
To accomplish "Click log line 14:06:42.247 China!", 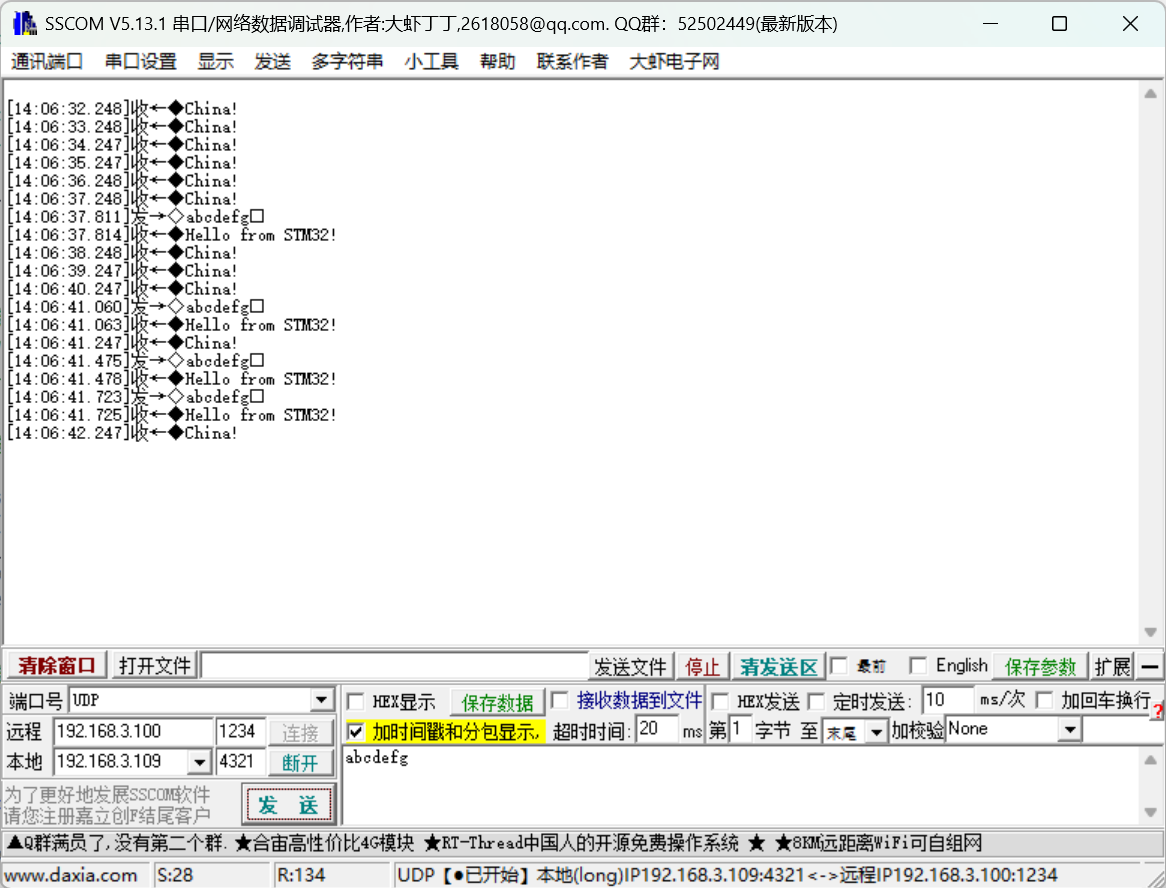I will (122, 433).
